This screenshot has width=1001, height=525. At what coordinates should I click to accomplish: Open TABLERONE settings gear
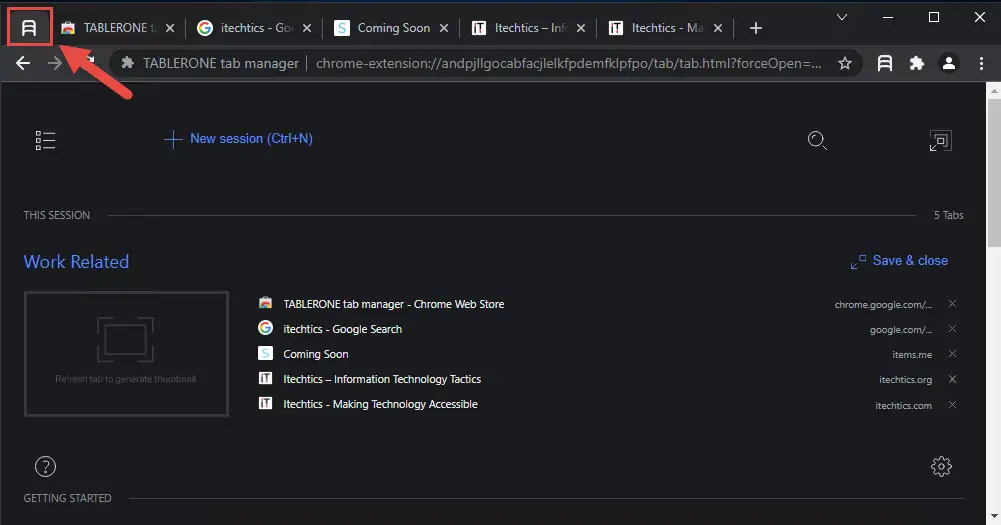pos(941,466)
